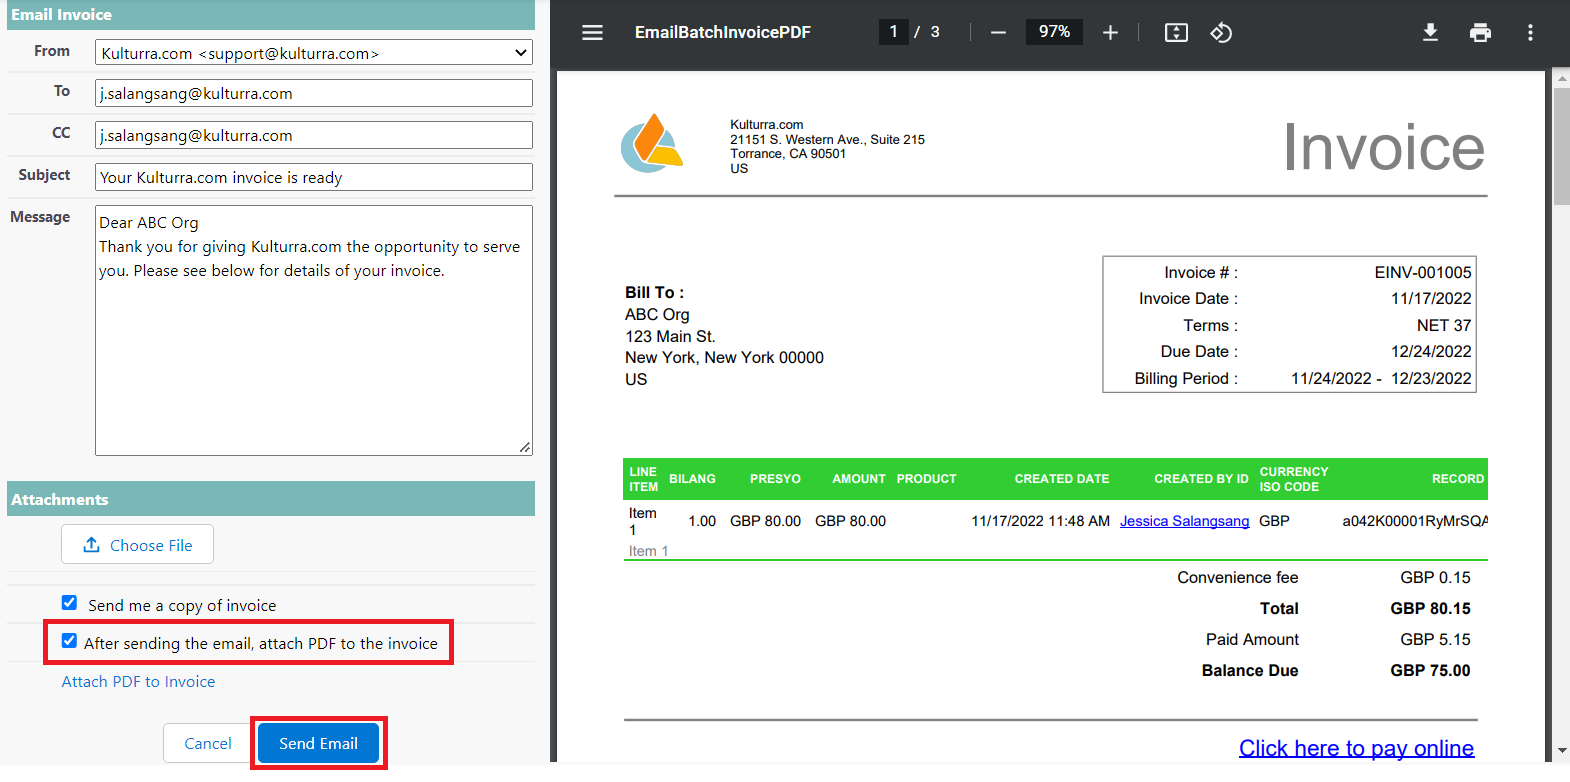Open the PDF viewer sidebar menu

point(593,33)
